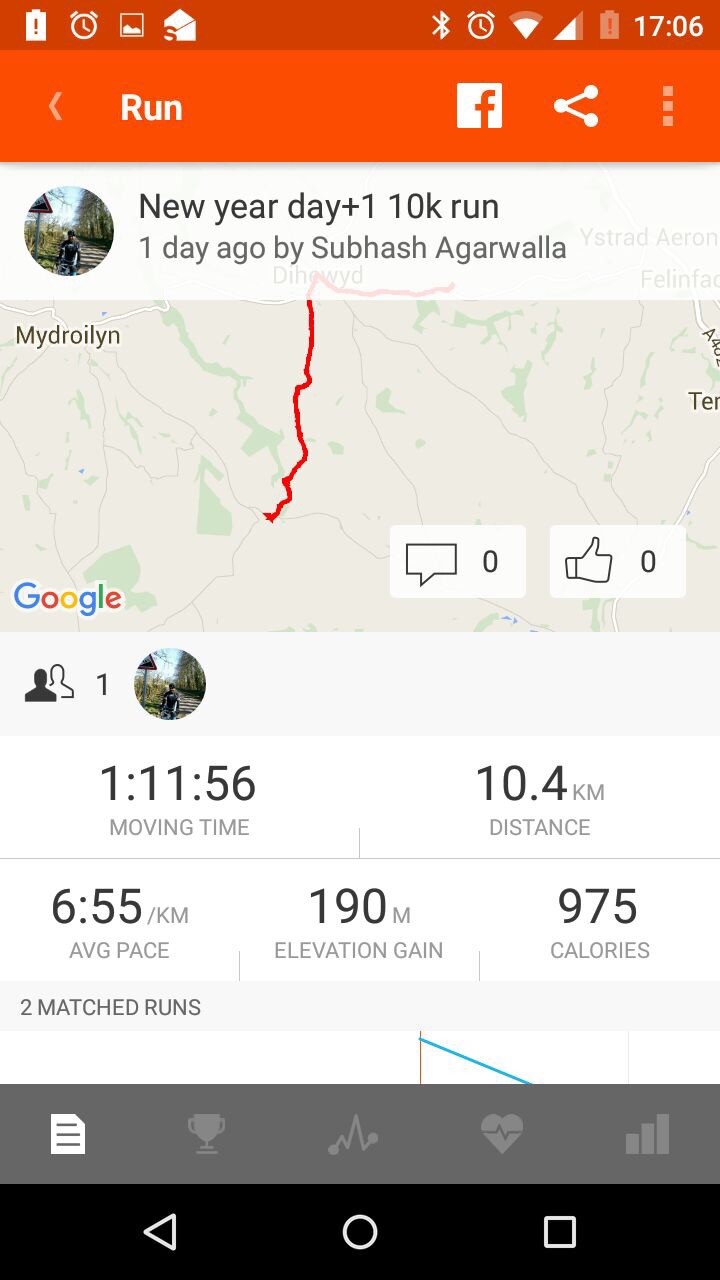Open the share options icon
The image size is (720, 1280).
pos(576,106)
